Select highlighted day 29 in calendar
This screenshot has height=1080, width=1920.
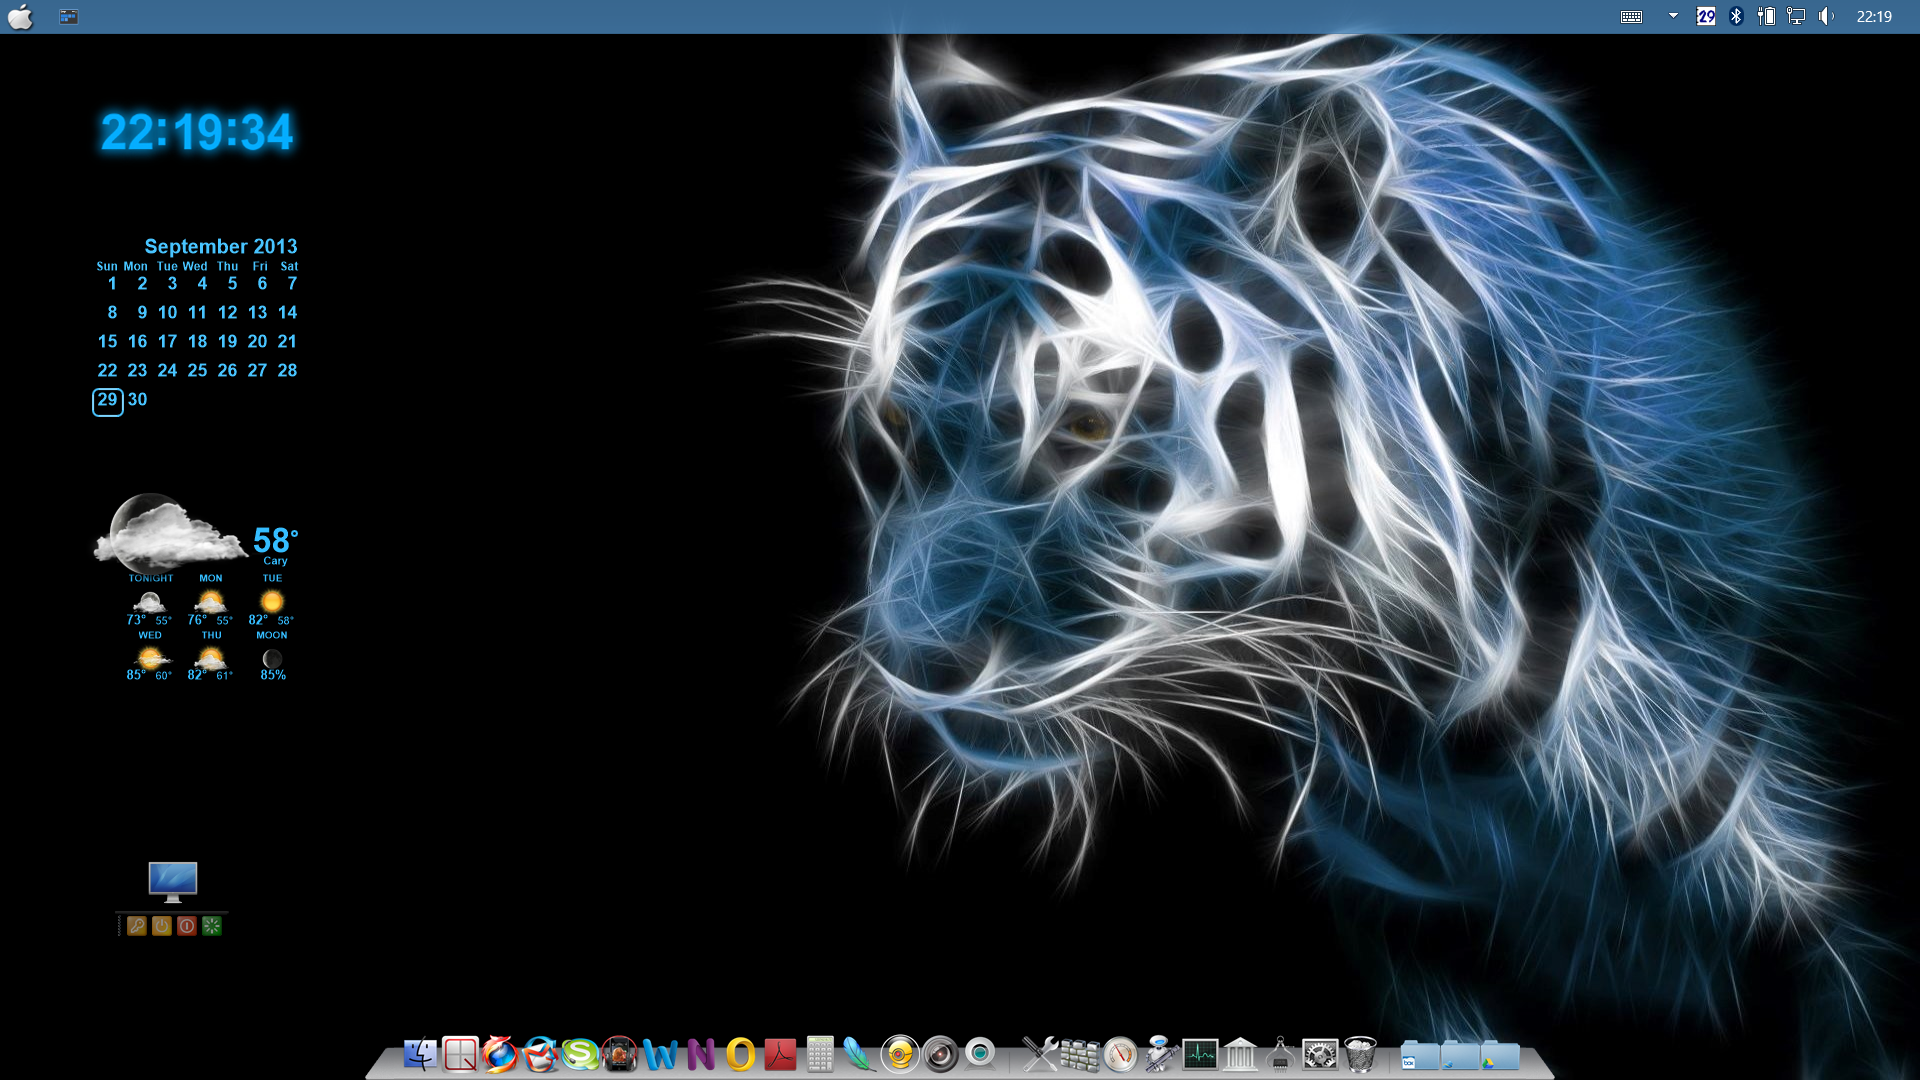coord(107,401)
